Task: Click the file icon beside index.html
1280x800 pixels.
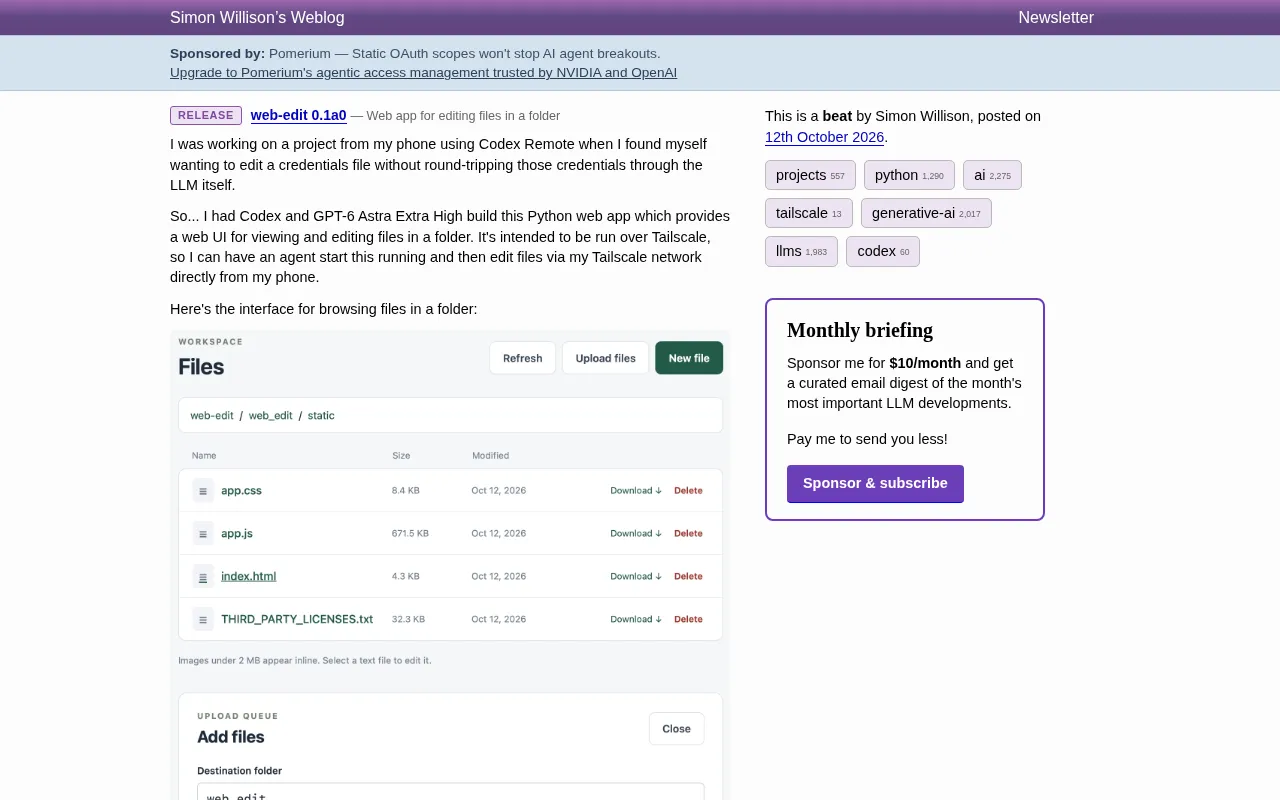Action: [x=203, y=577]
